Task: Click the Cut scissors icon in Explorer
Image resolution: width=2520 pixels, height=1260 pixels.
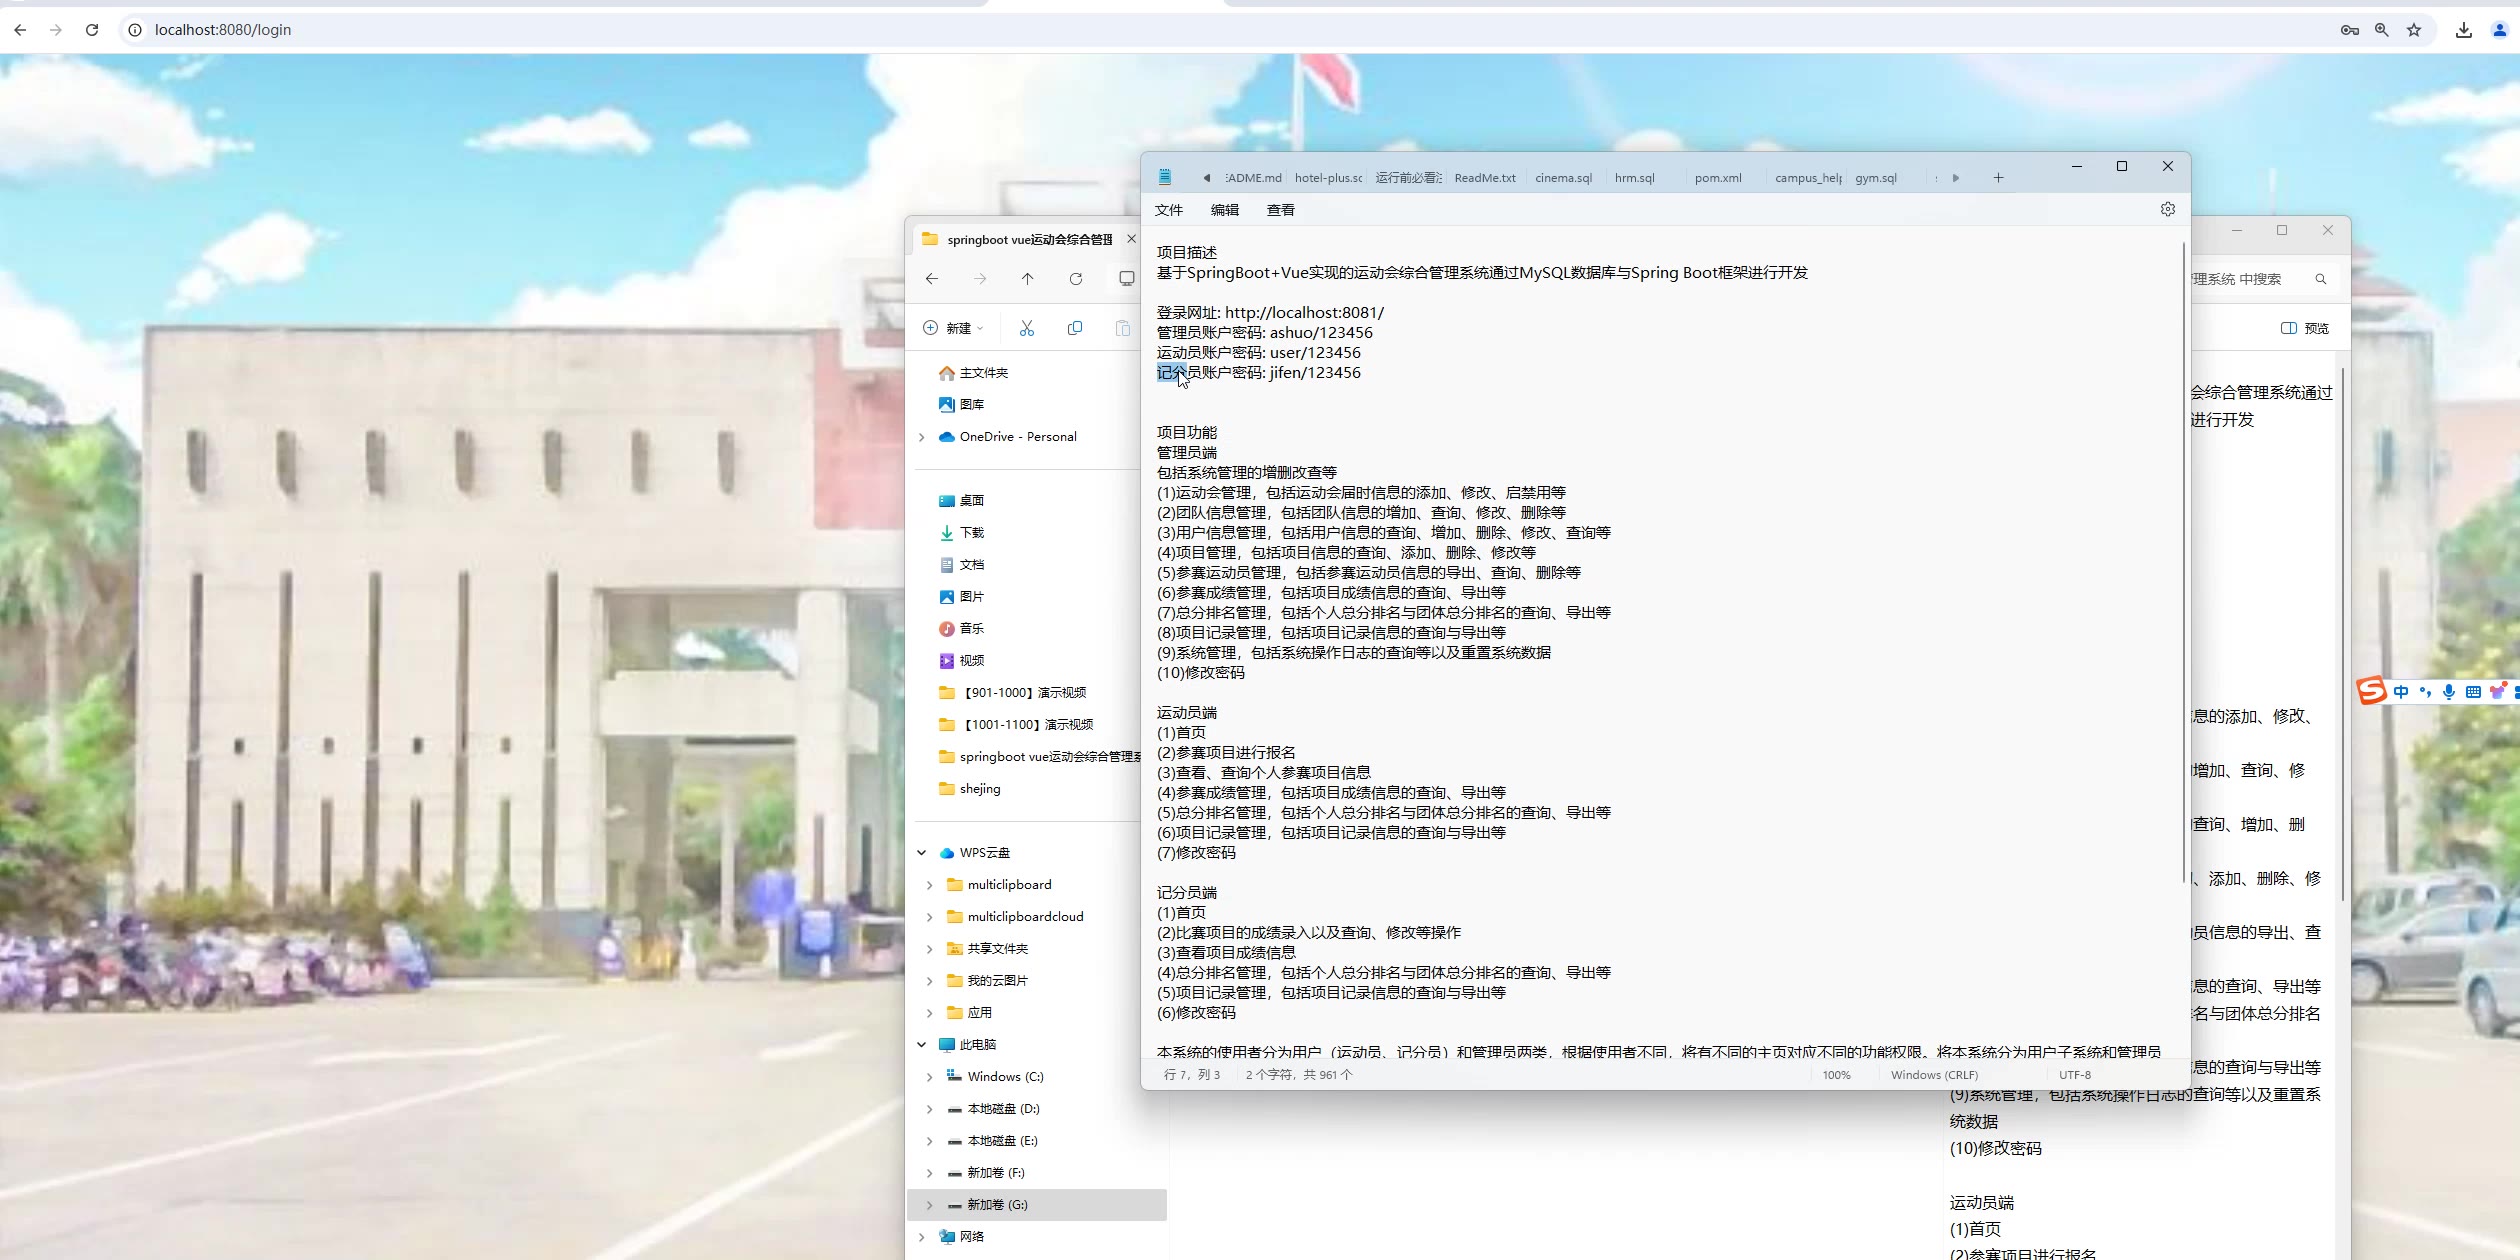Action: click(x=1027, y=328)
